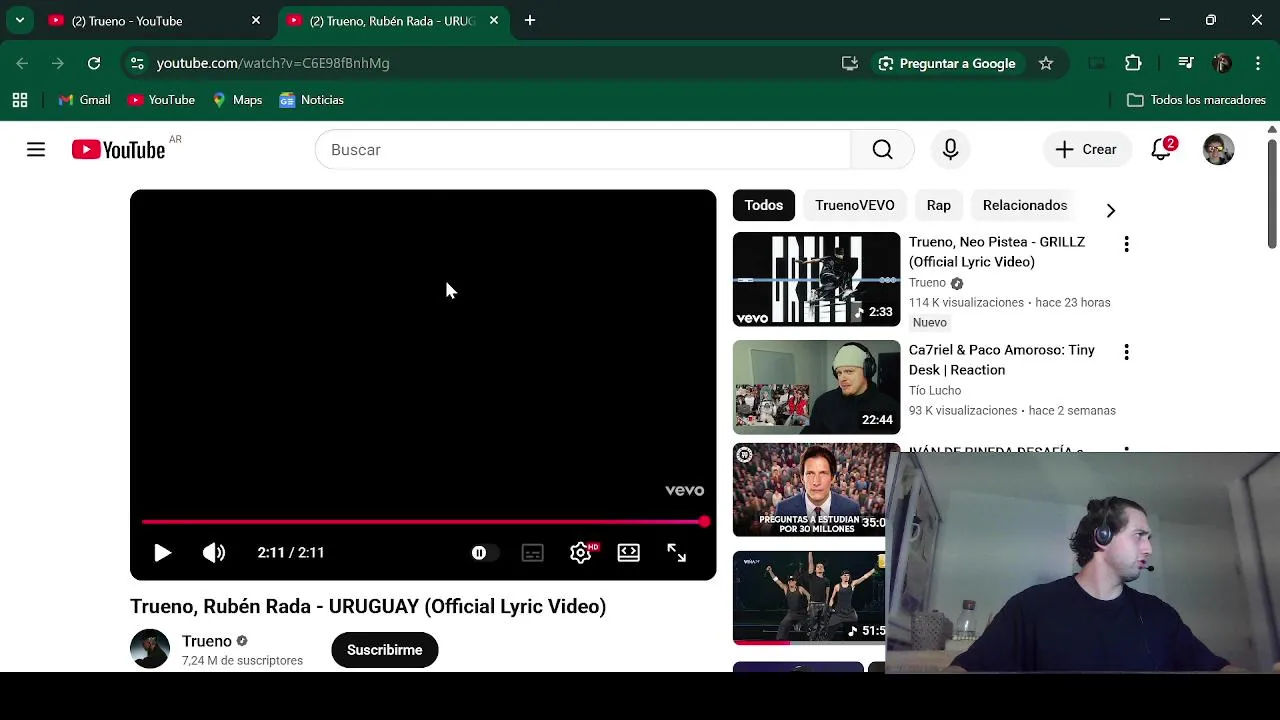Click the Nuevo badge on GRILLZ video
Image resolution: width=1280 pixels, height=720 pixels.
click(930, 322)
